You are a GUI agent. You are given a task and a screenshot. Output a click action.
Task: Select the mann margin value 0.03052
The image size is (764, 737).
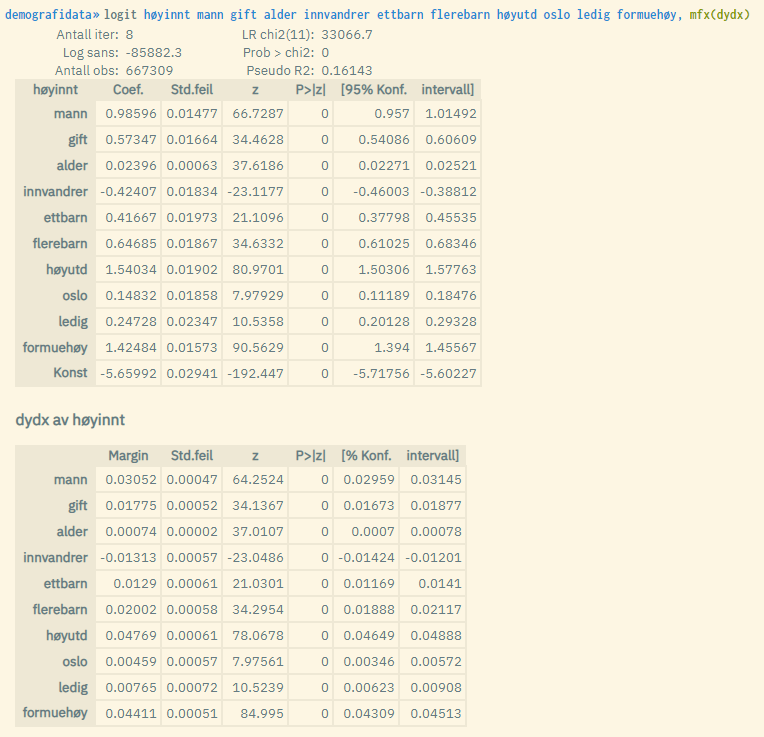(128, 480)
